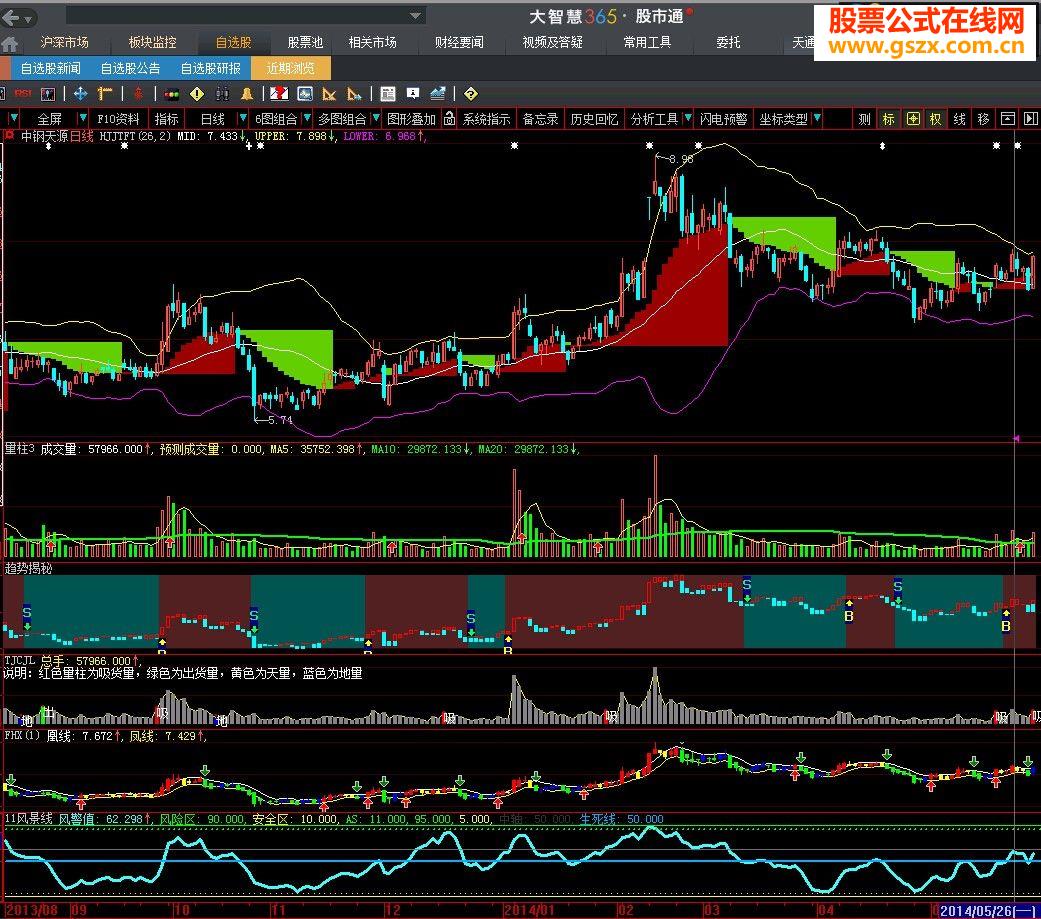Viewport: 1041px width, 919px height.
Task: Open the 板块监控 menu
Action: [153, 42]
